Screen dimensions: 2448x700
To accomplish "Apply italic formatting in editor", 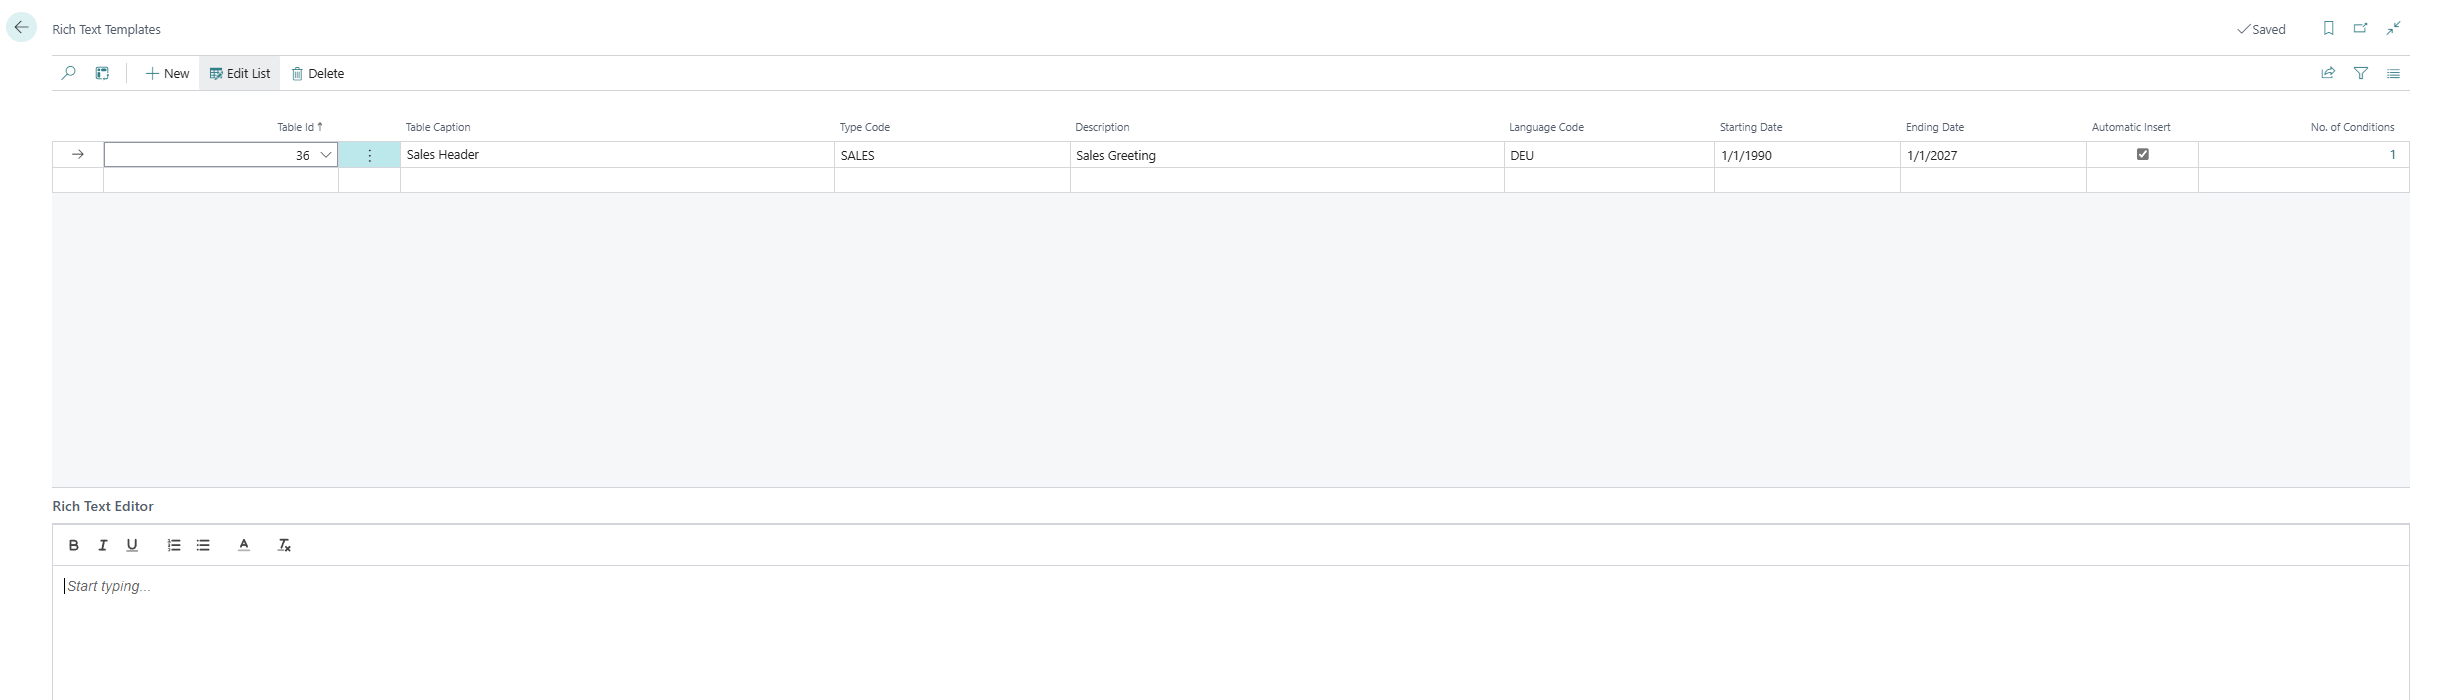I will [102, 545].
